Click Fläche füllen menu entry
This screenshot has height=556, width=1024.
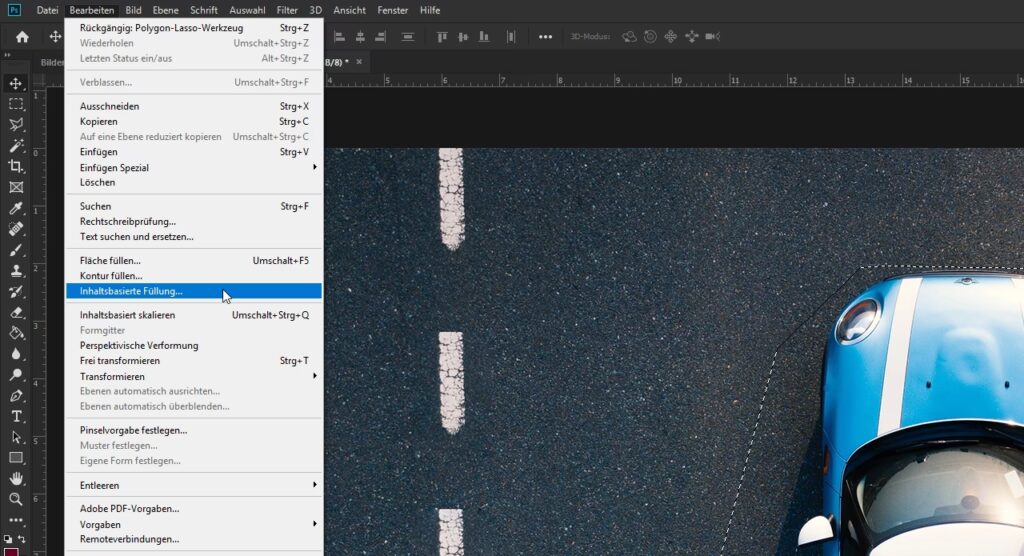click(110, 260)
